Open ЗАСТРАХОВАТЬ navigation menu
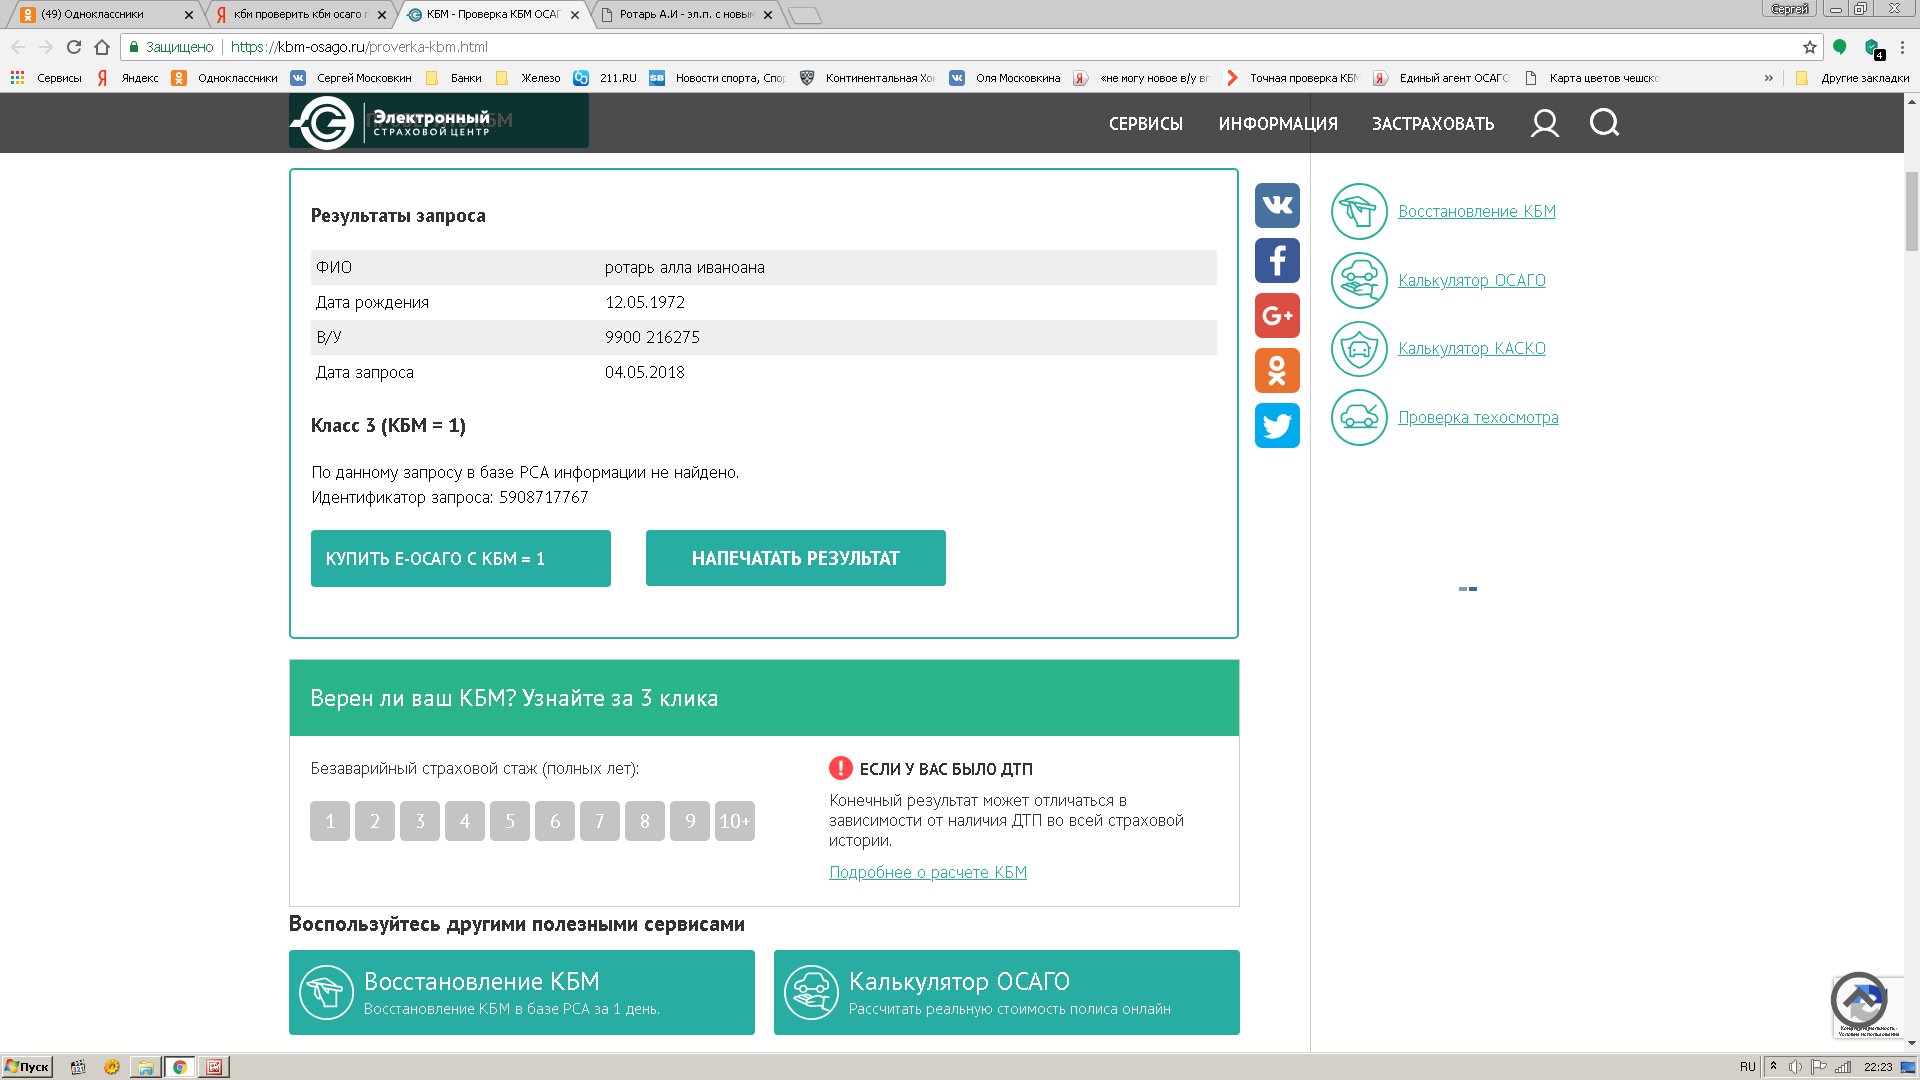This screenshot has height=1080, width=1920. click(1432, 124)
